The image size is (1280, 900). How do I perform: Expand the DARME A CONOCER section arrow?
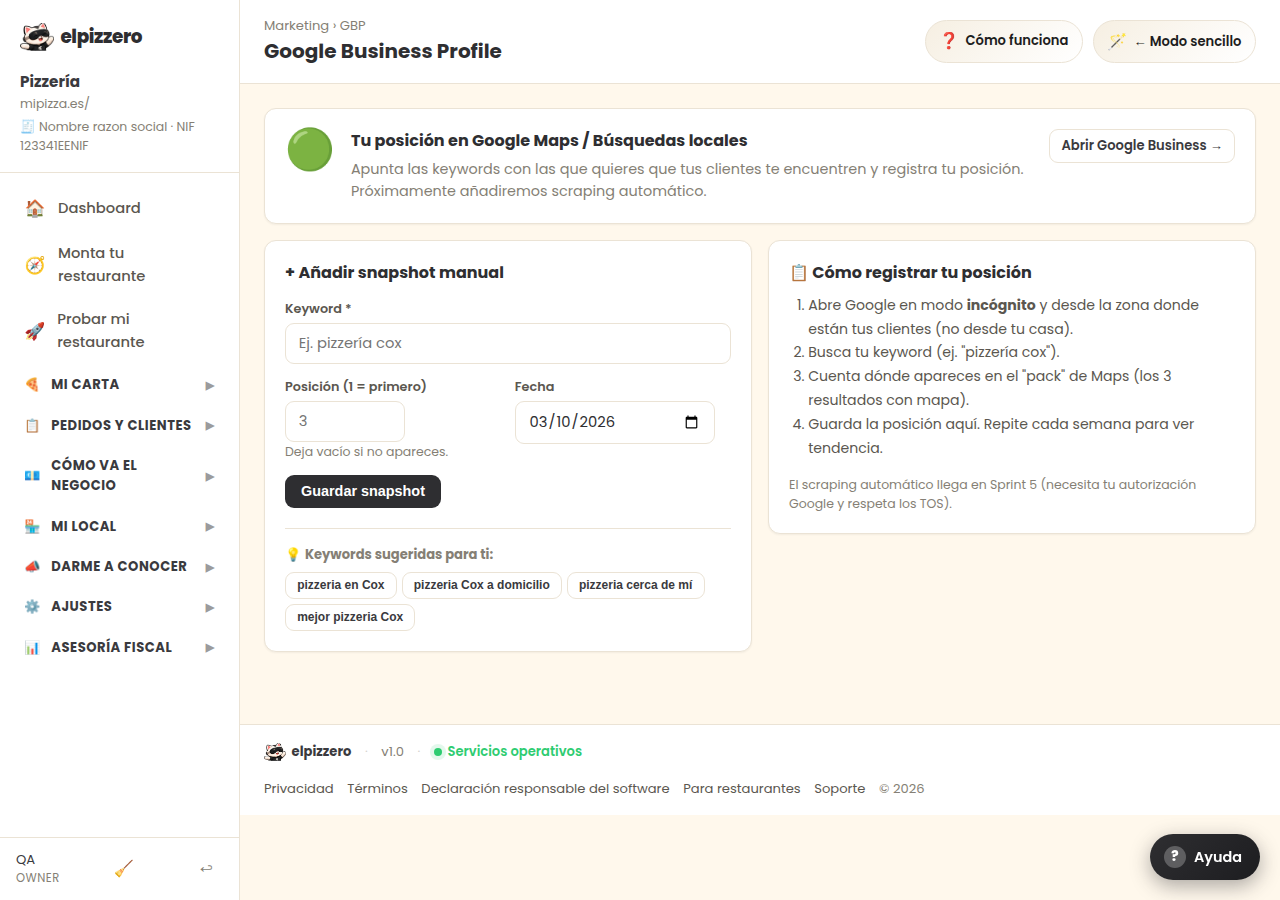click(x=210, y=567)
